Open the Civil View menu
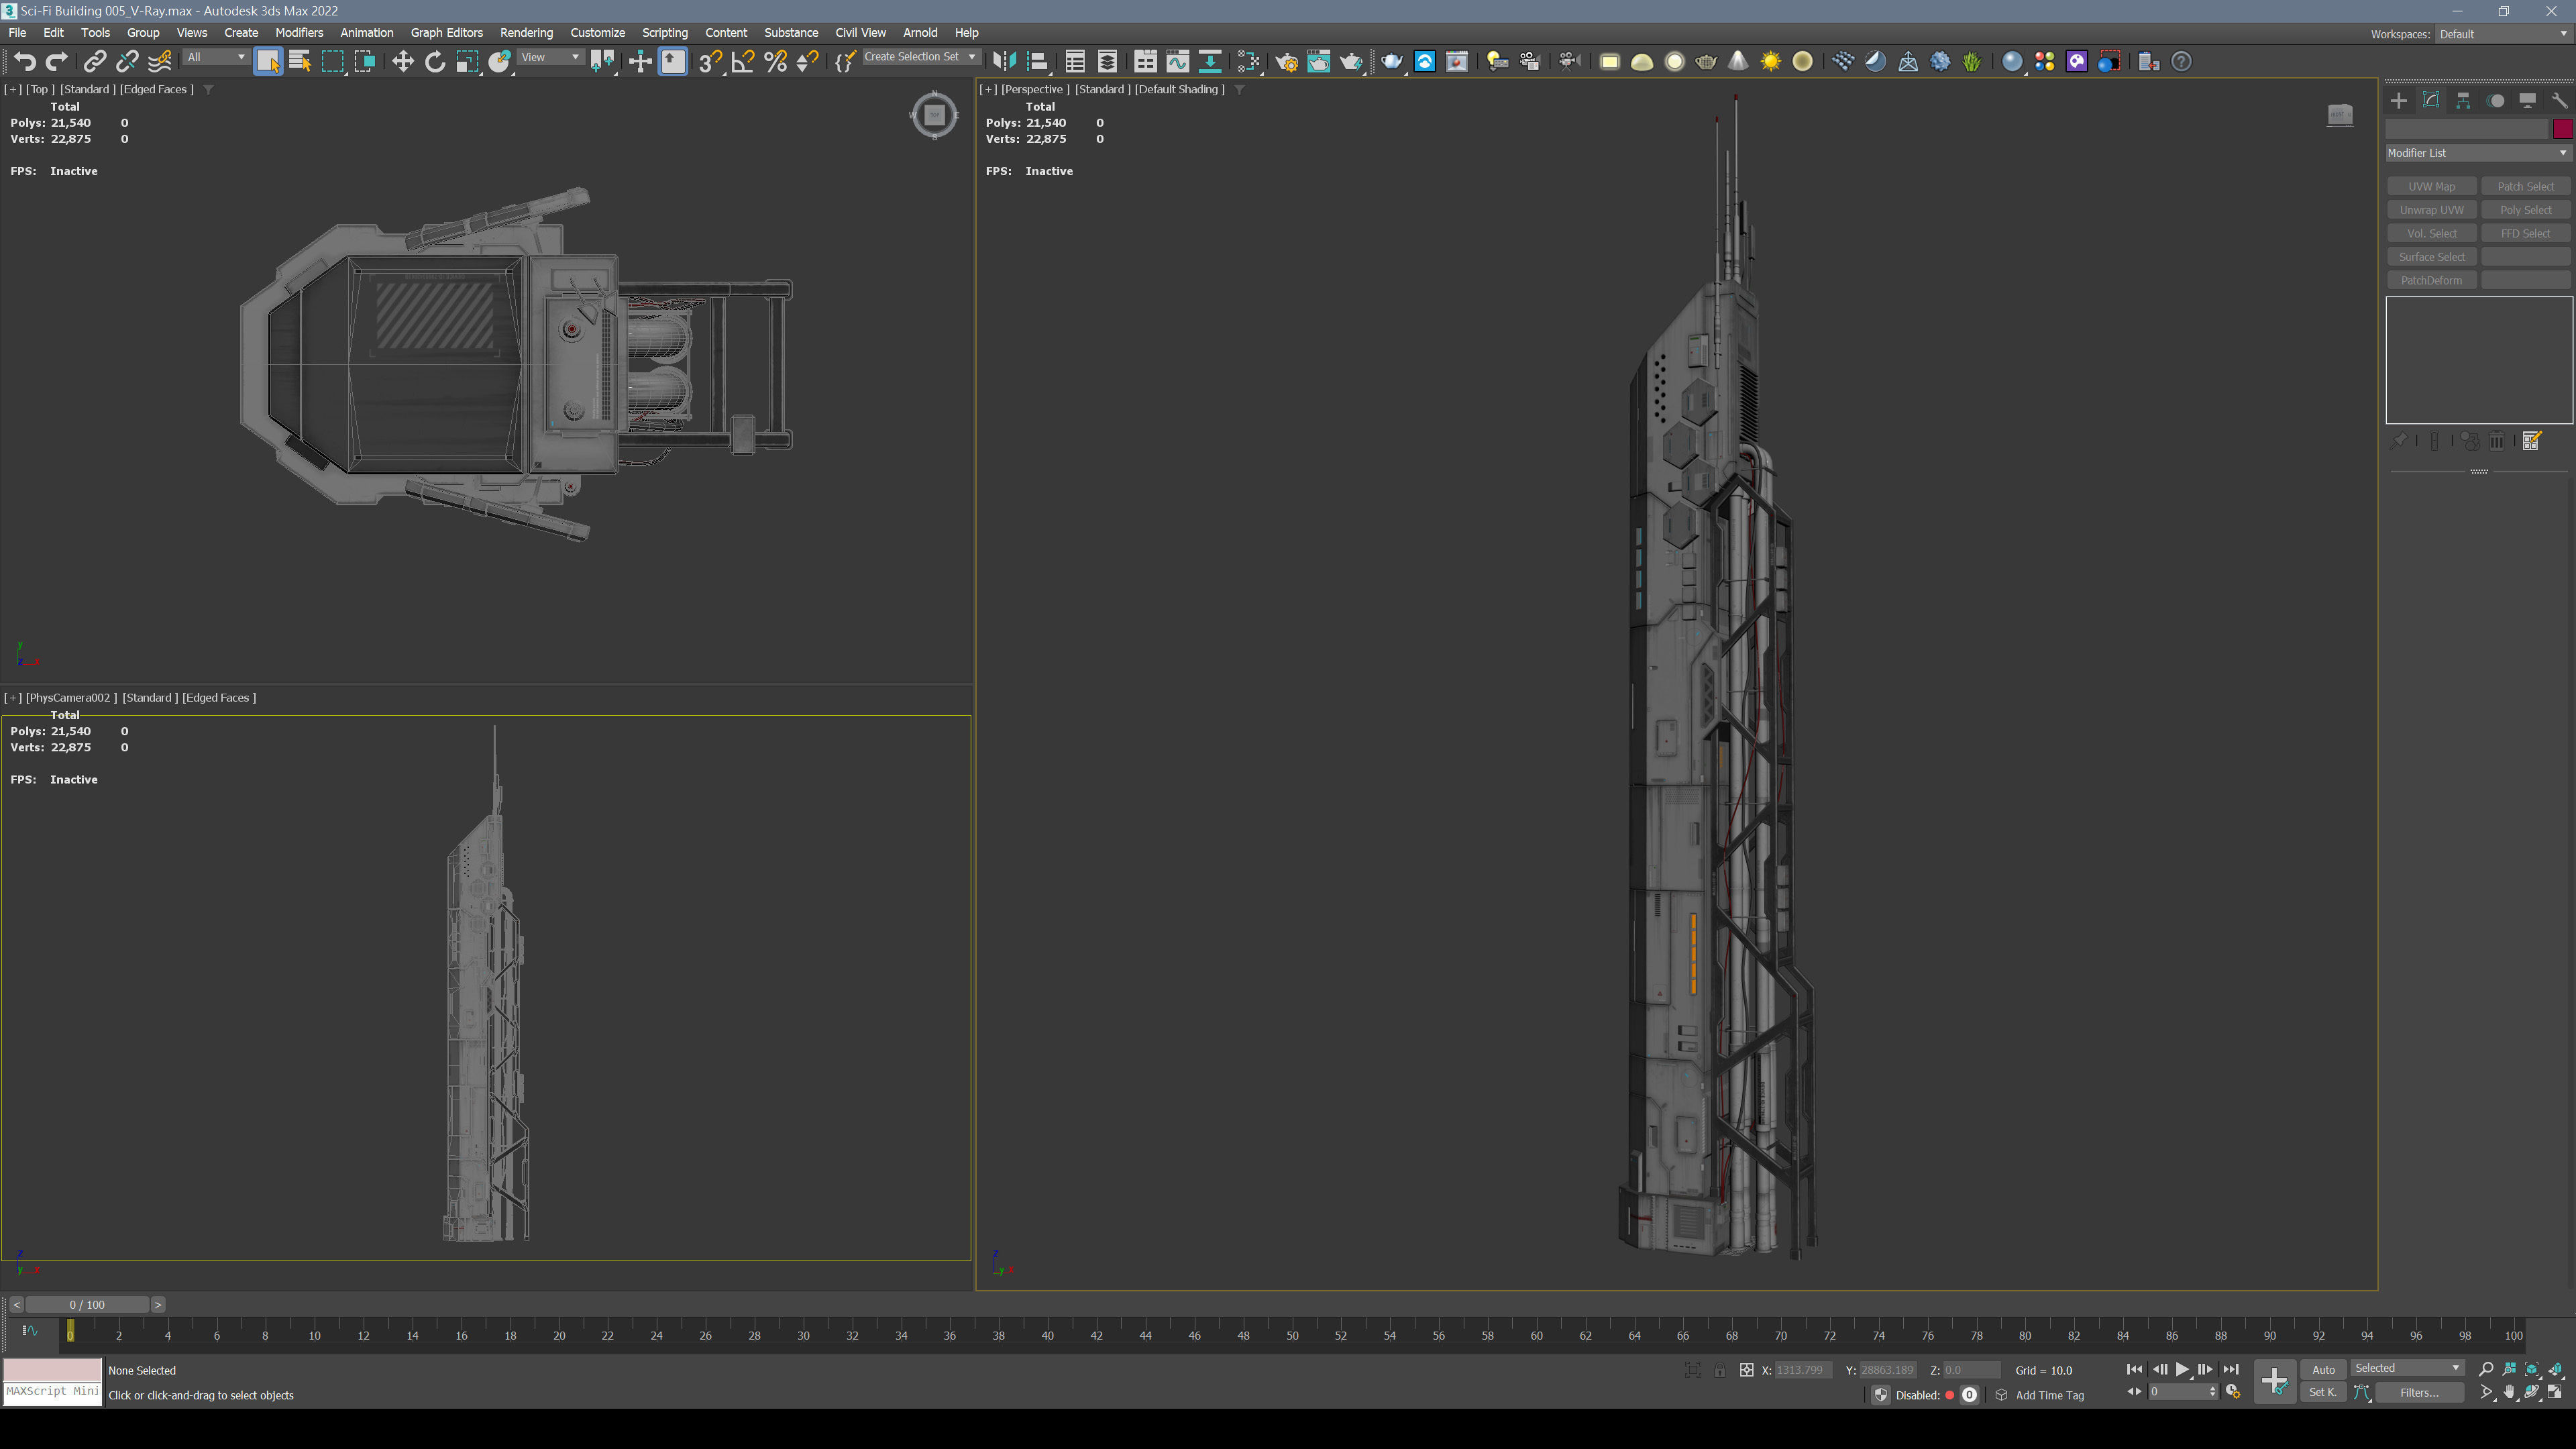 pyautogui.click(x=860, y=32)
